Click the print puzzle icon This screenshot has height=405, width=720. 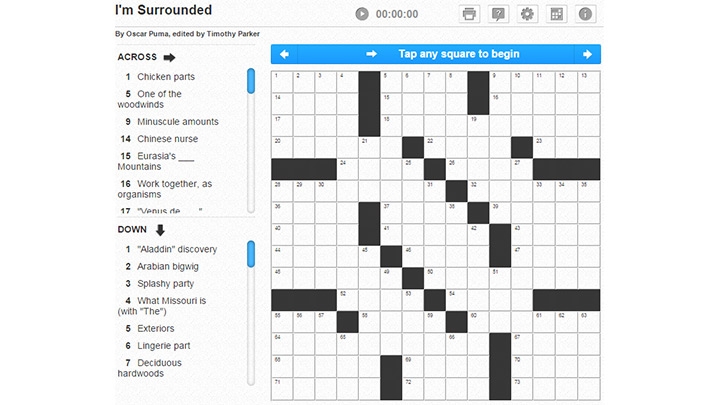(469, 14)
